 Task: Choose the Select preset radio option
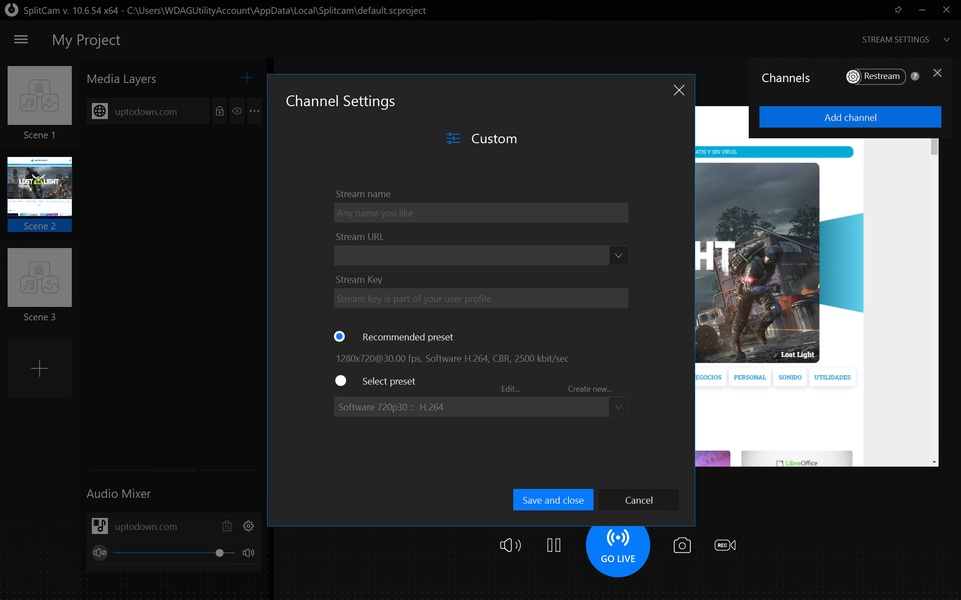tap(341, 381)
